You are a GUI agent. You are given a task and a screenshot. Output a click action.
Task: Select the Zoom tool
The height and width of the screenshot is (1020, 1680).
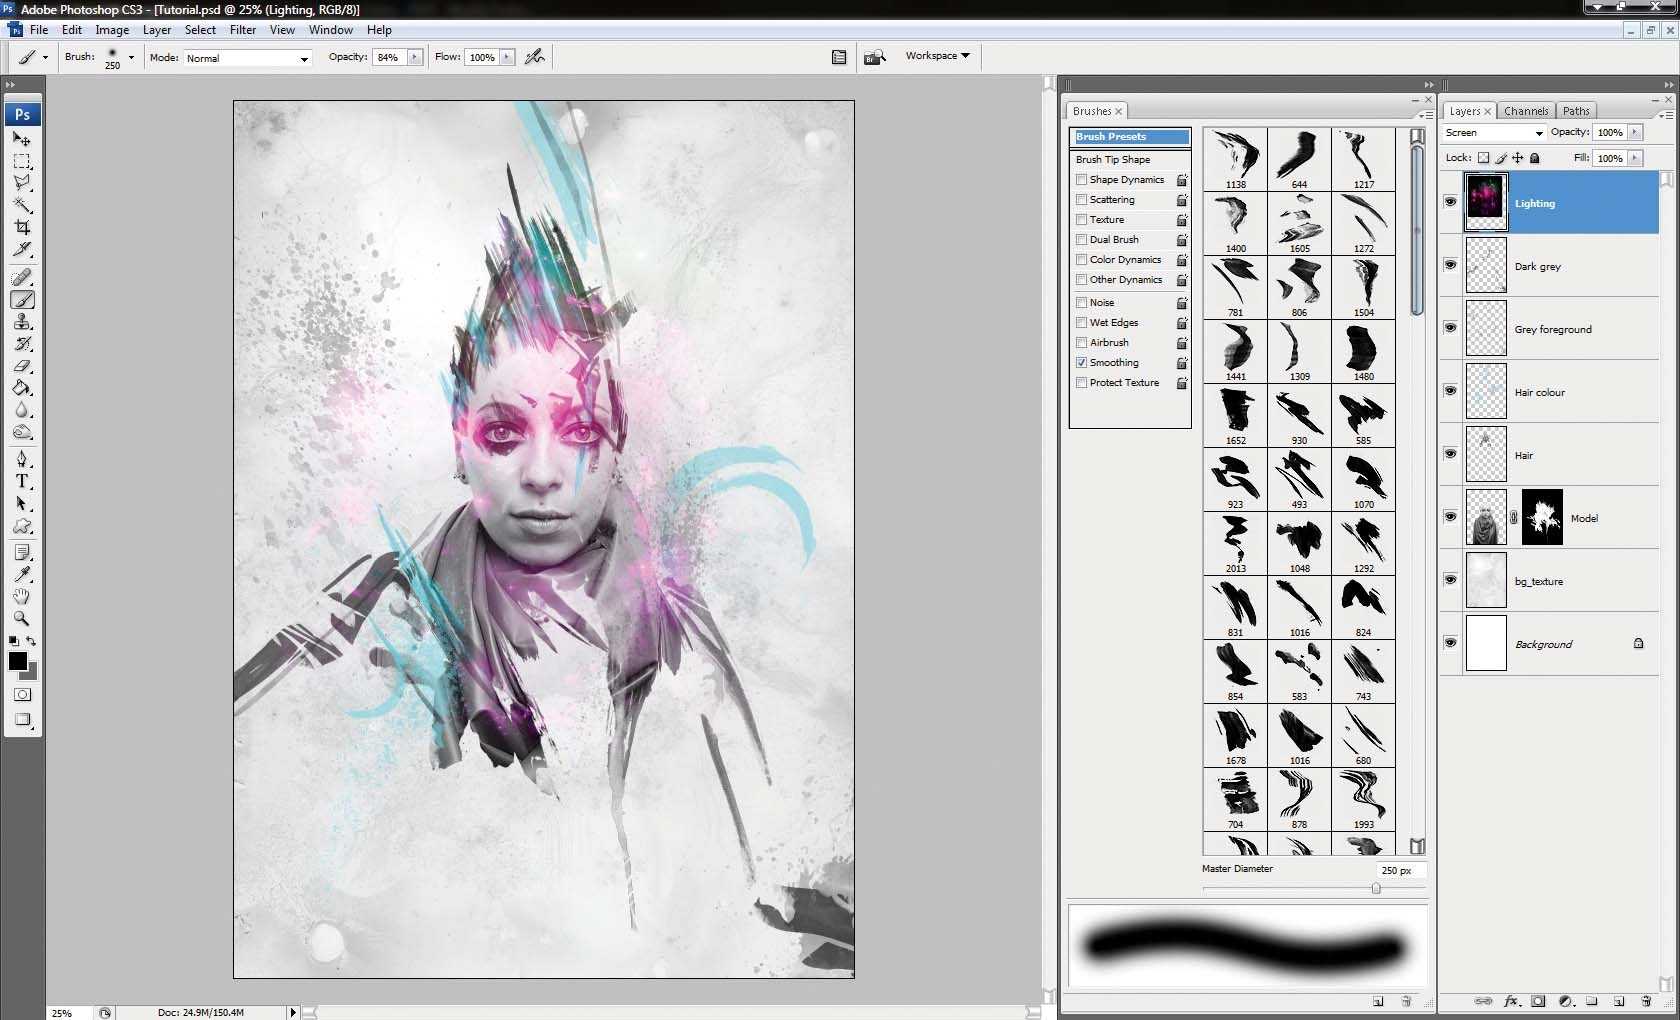pyautogui.click(x=22, y=618)
